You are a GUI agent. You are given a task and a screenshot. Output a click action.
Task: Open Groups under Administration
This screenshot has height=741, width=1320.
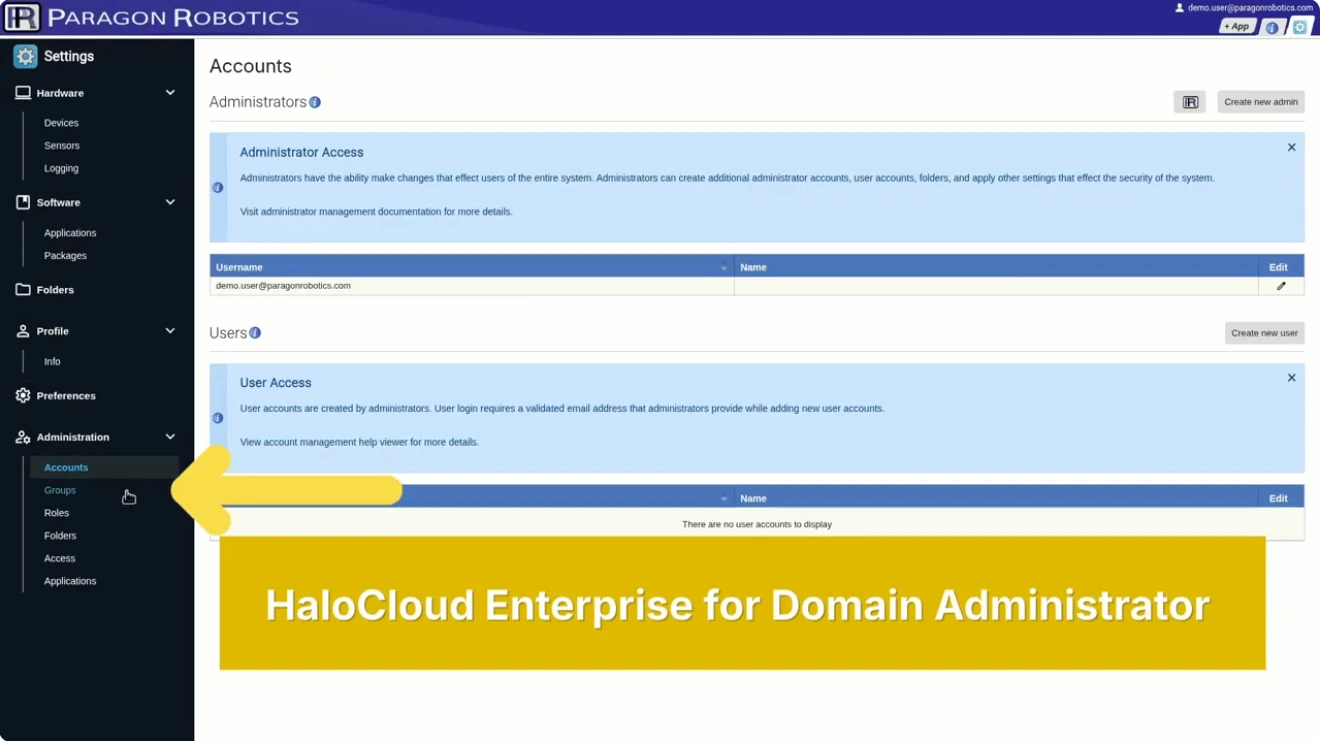coord(60,490)
